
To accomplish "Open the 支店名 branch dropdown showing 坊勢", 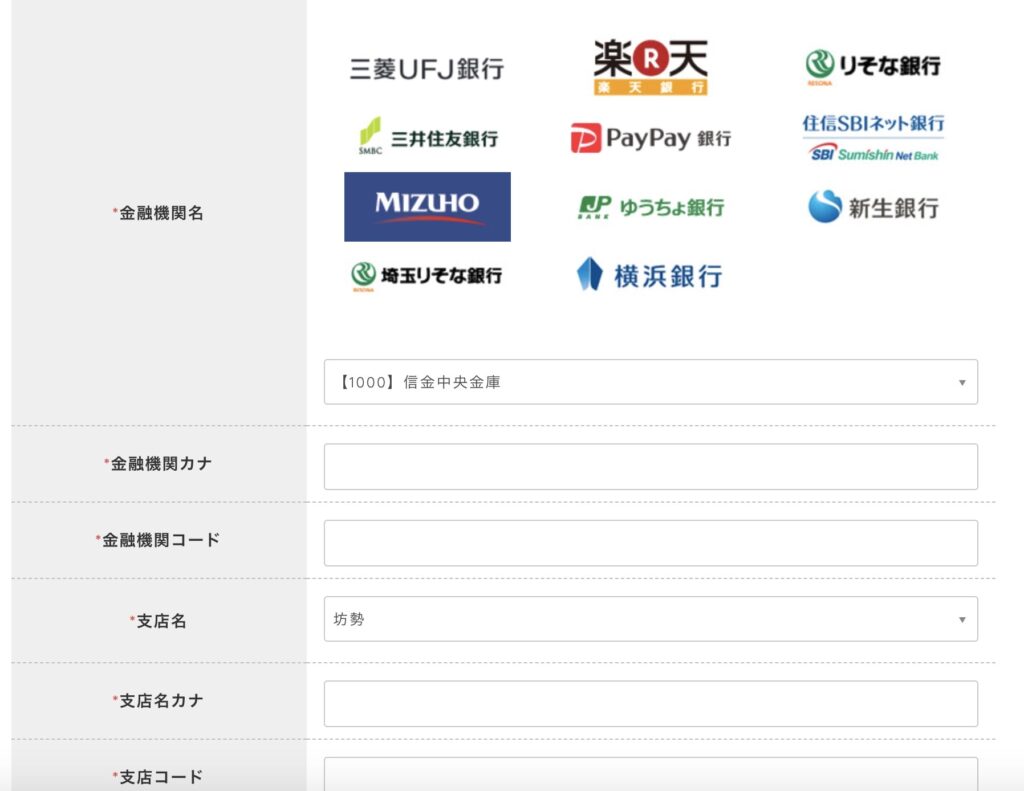I will pyautogui.click(x=650, y=619).
